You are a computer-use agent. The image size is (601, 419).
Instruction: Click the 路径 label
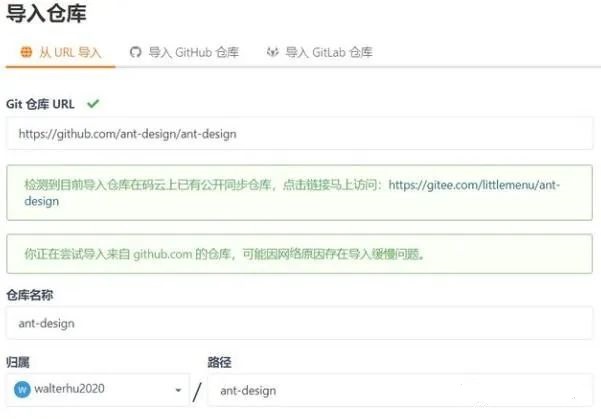[x=219, y=362]
